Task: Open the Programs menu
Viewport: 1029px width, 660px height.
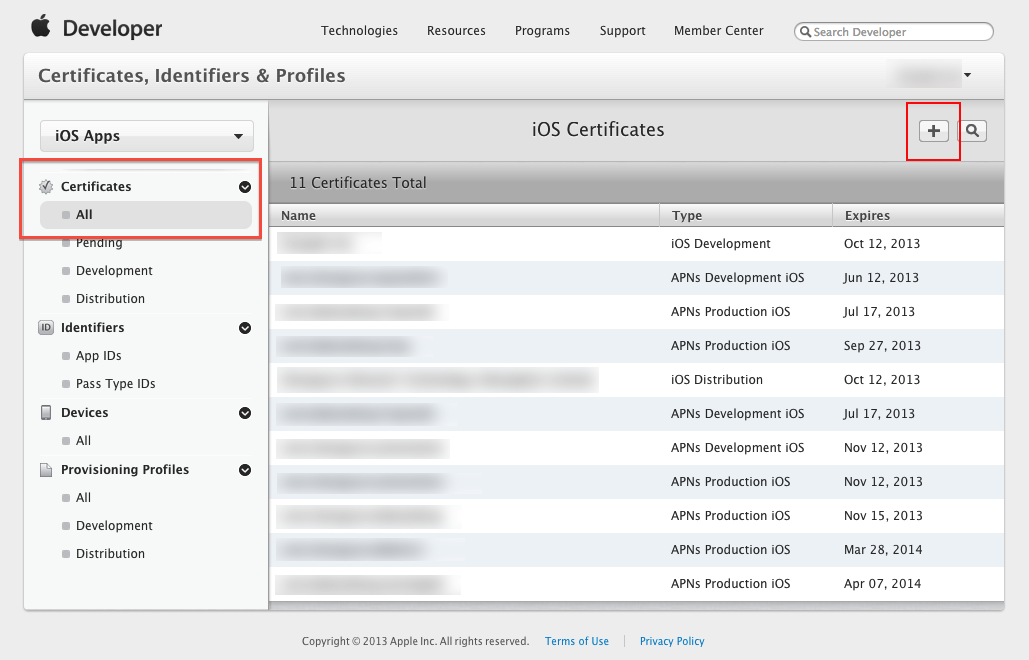Action: [x=542, y=31]
